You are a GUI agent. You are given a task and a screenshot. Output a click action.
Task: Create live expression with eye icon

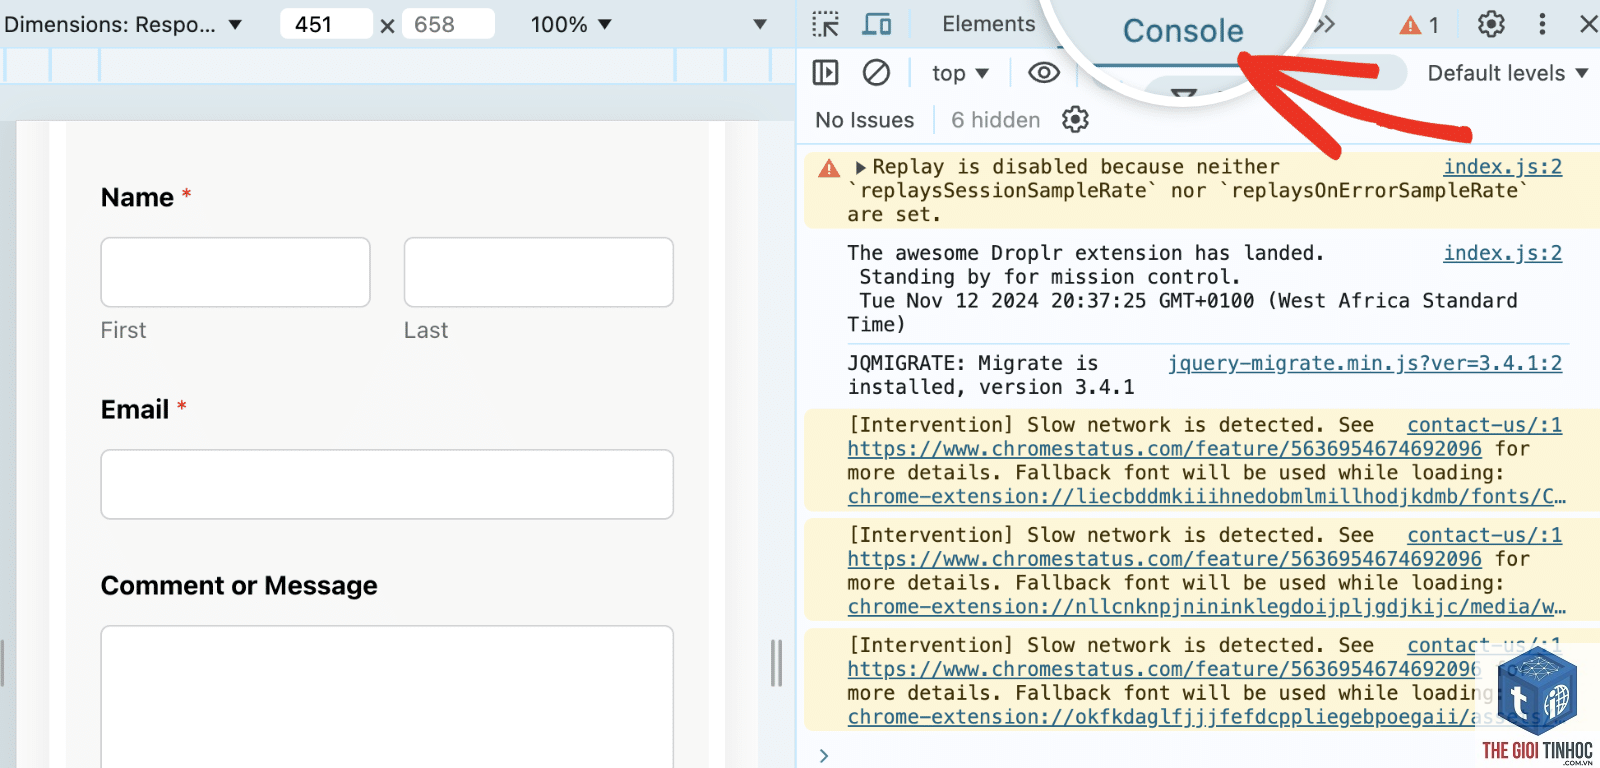1044,73
